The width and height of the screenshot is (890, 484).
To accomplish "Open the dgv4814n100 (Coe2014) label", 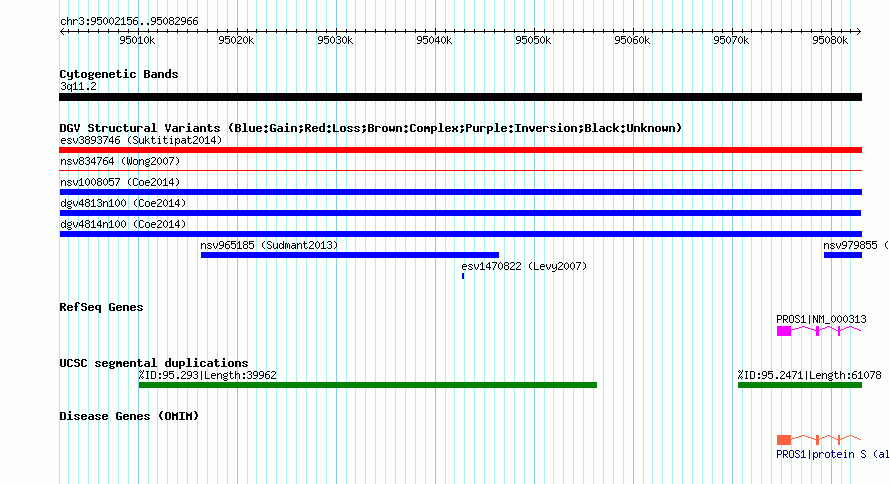I will click(x=123, y=224).
